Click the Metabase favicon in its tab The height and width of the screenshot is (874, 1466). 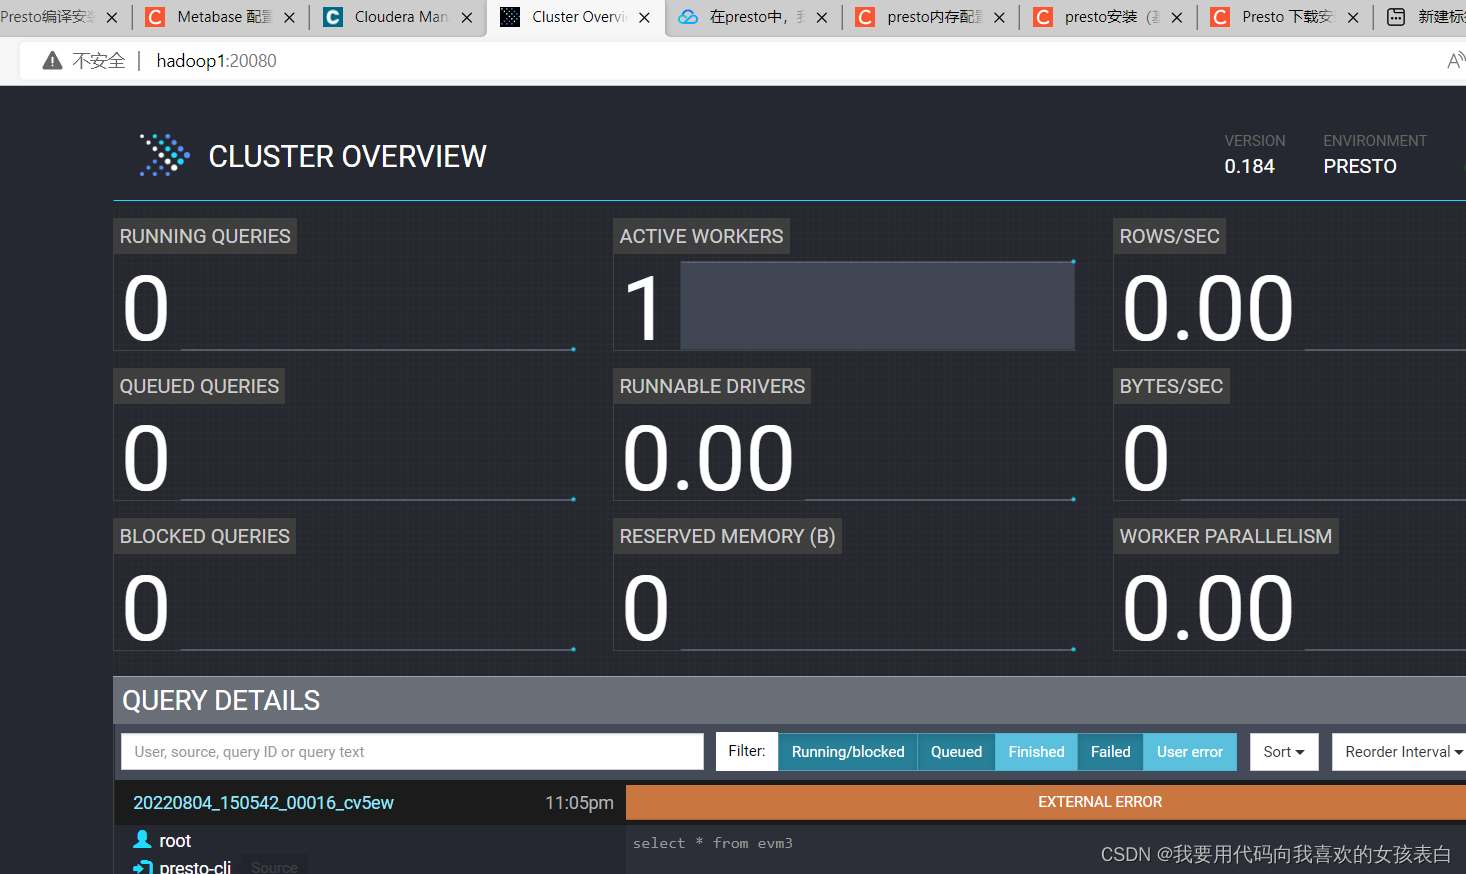point(155,17)
